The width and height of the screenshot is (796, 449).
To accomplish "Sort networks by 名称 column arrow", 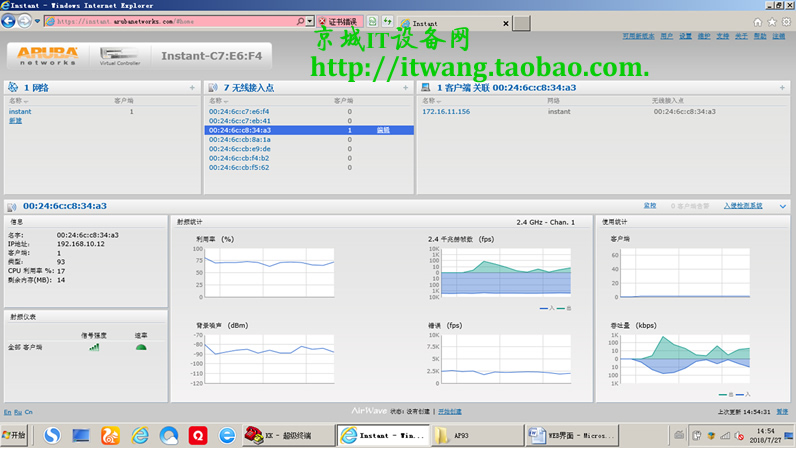I will [x=26, y=101].
